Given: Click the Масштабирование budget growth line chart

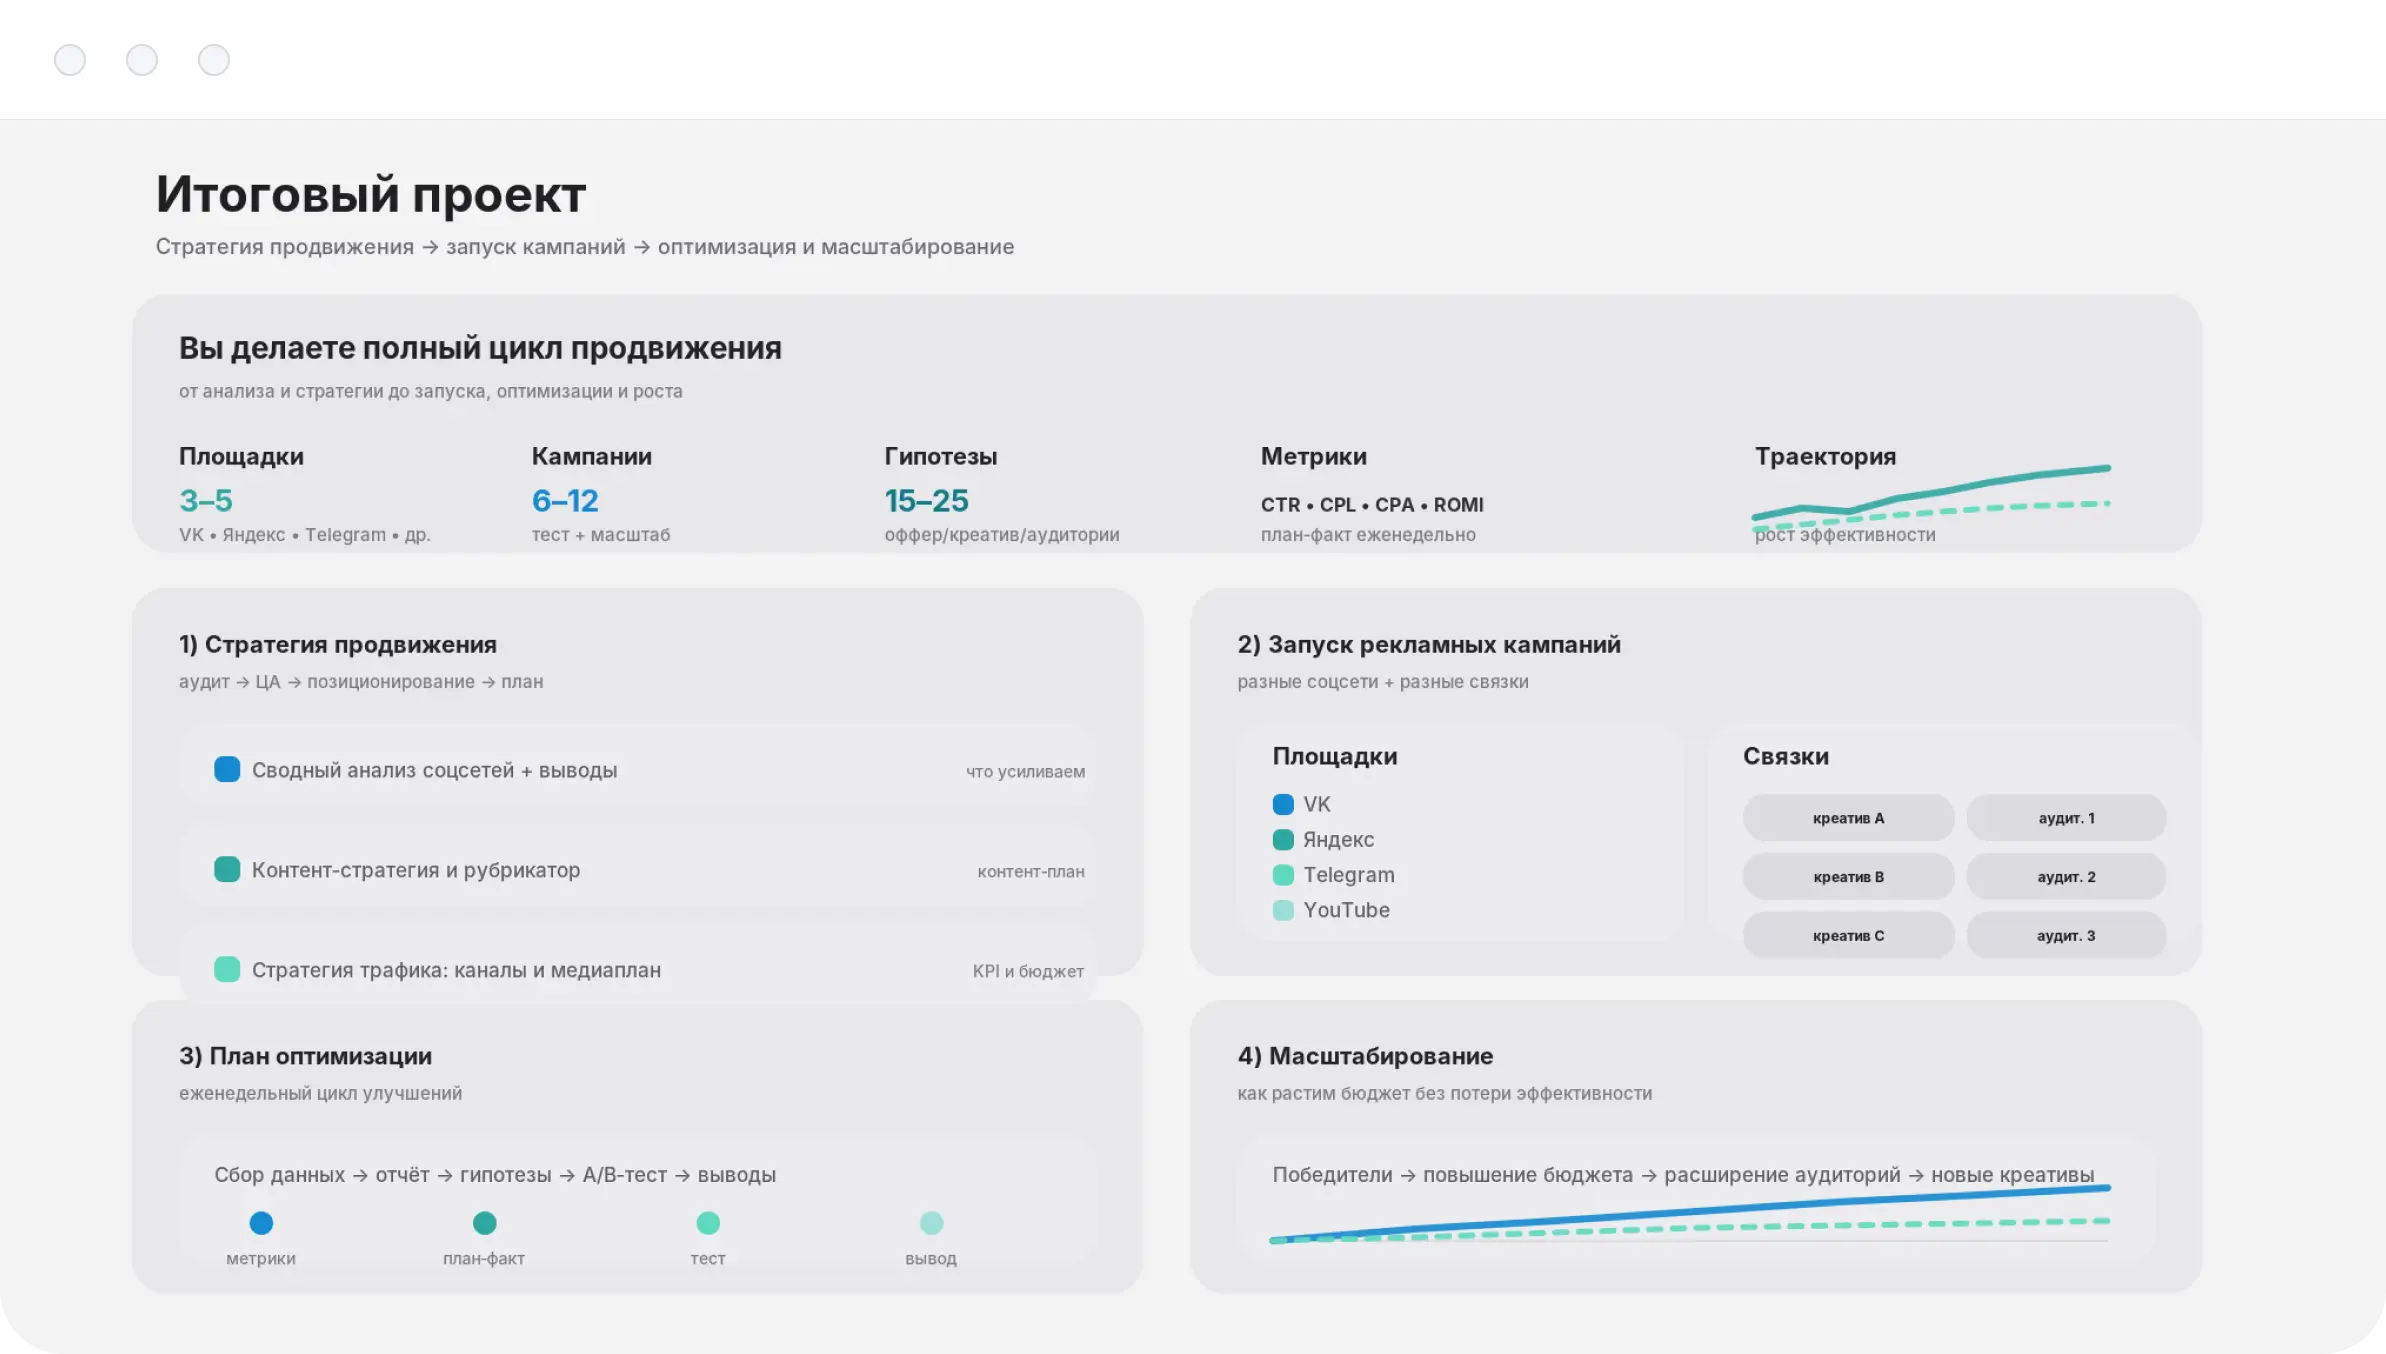Looking at the screenshot, I should click(x=1690, y=1217).
